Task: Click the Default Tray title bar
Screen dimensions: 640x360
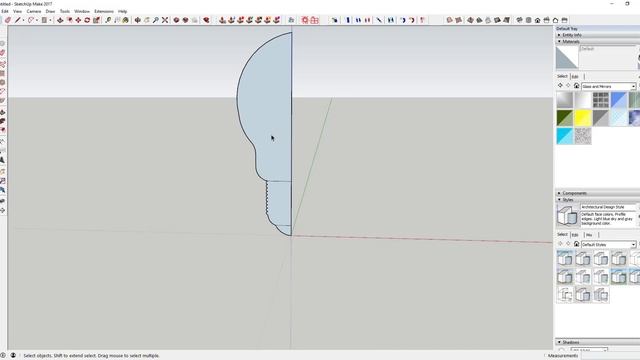Action: [x=597, y=29]
